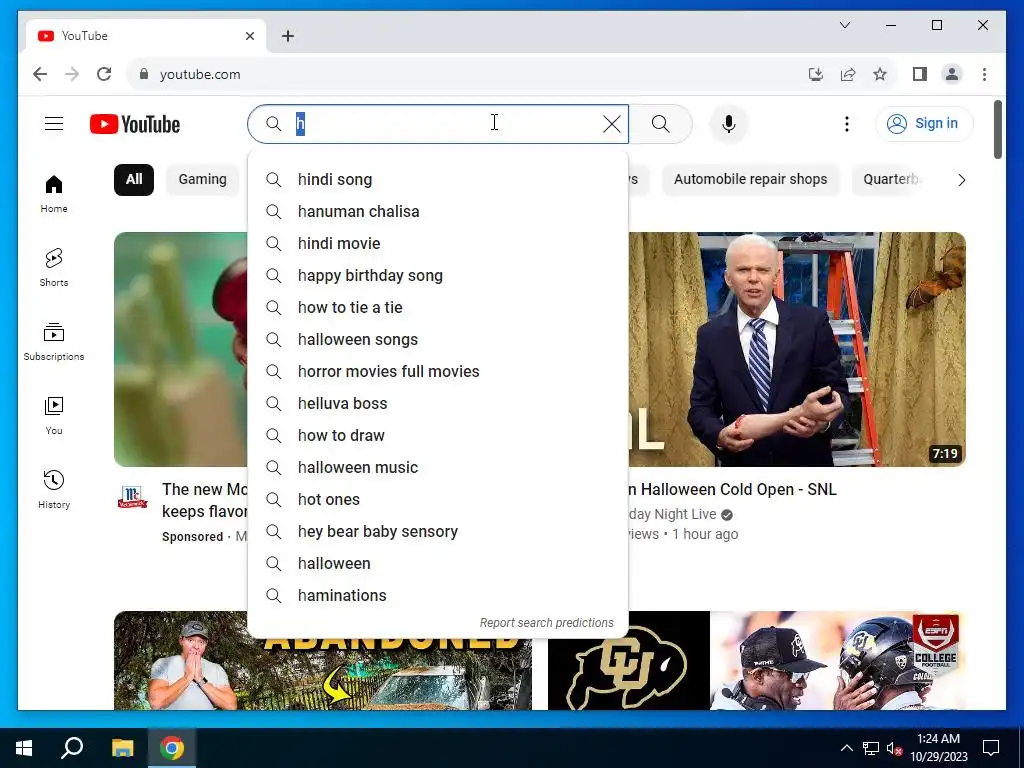Open File Explorer from taskbar
1024x768 pixels.
click(x=122, y=748)
